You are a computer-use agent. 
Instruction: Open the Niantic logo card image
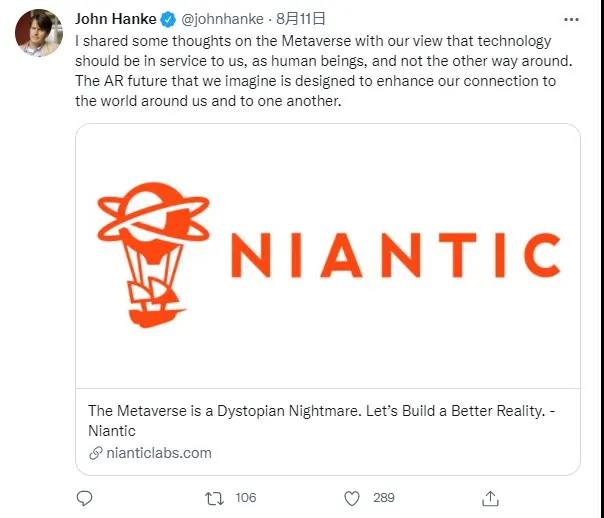(x=328, y=256)
